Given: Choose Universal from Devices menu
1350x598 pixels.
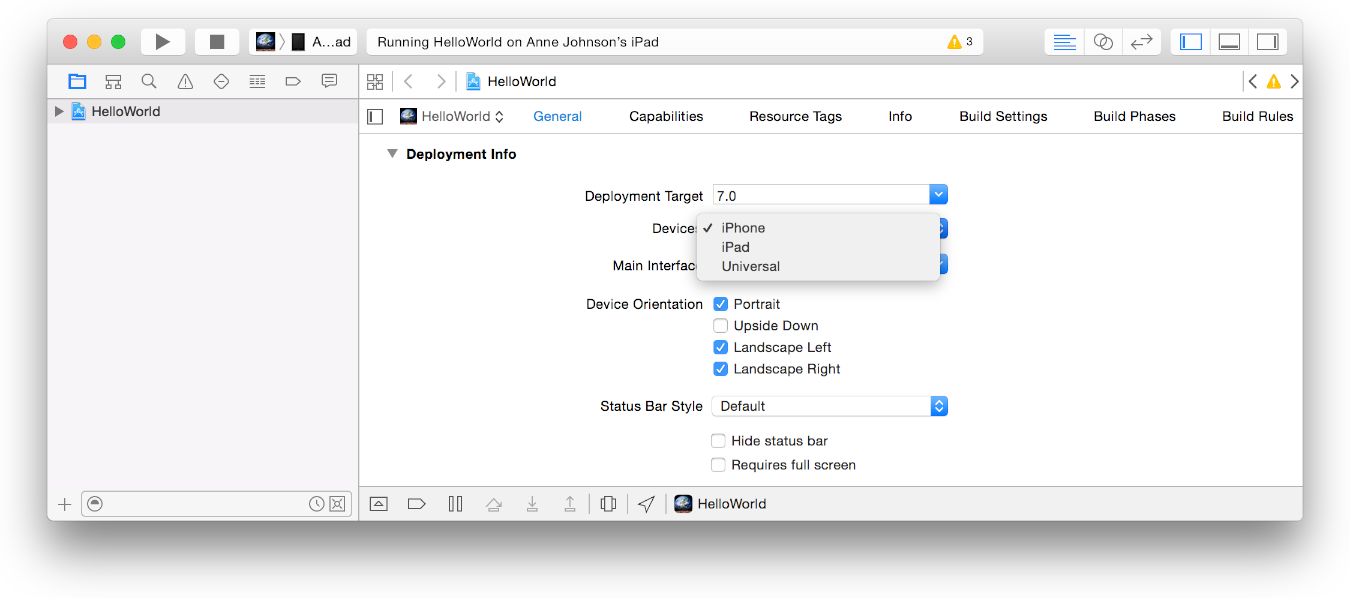Looking at the screenshot, I should click(x=818, y=266).
